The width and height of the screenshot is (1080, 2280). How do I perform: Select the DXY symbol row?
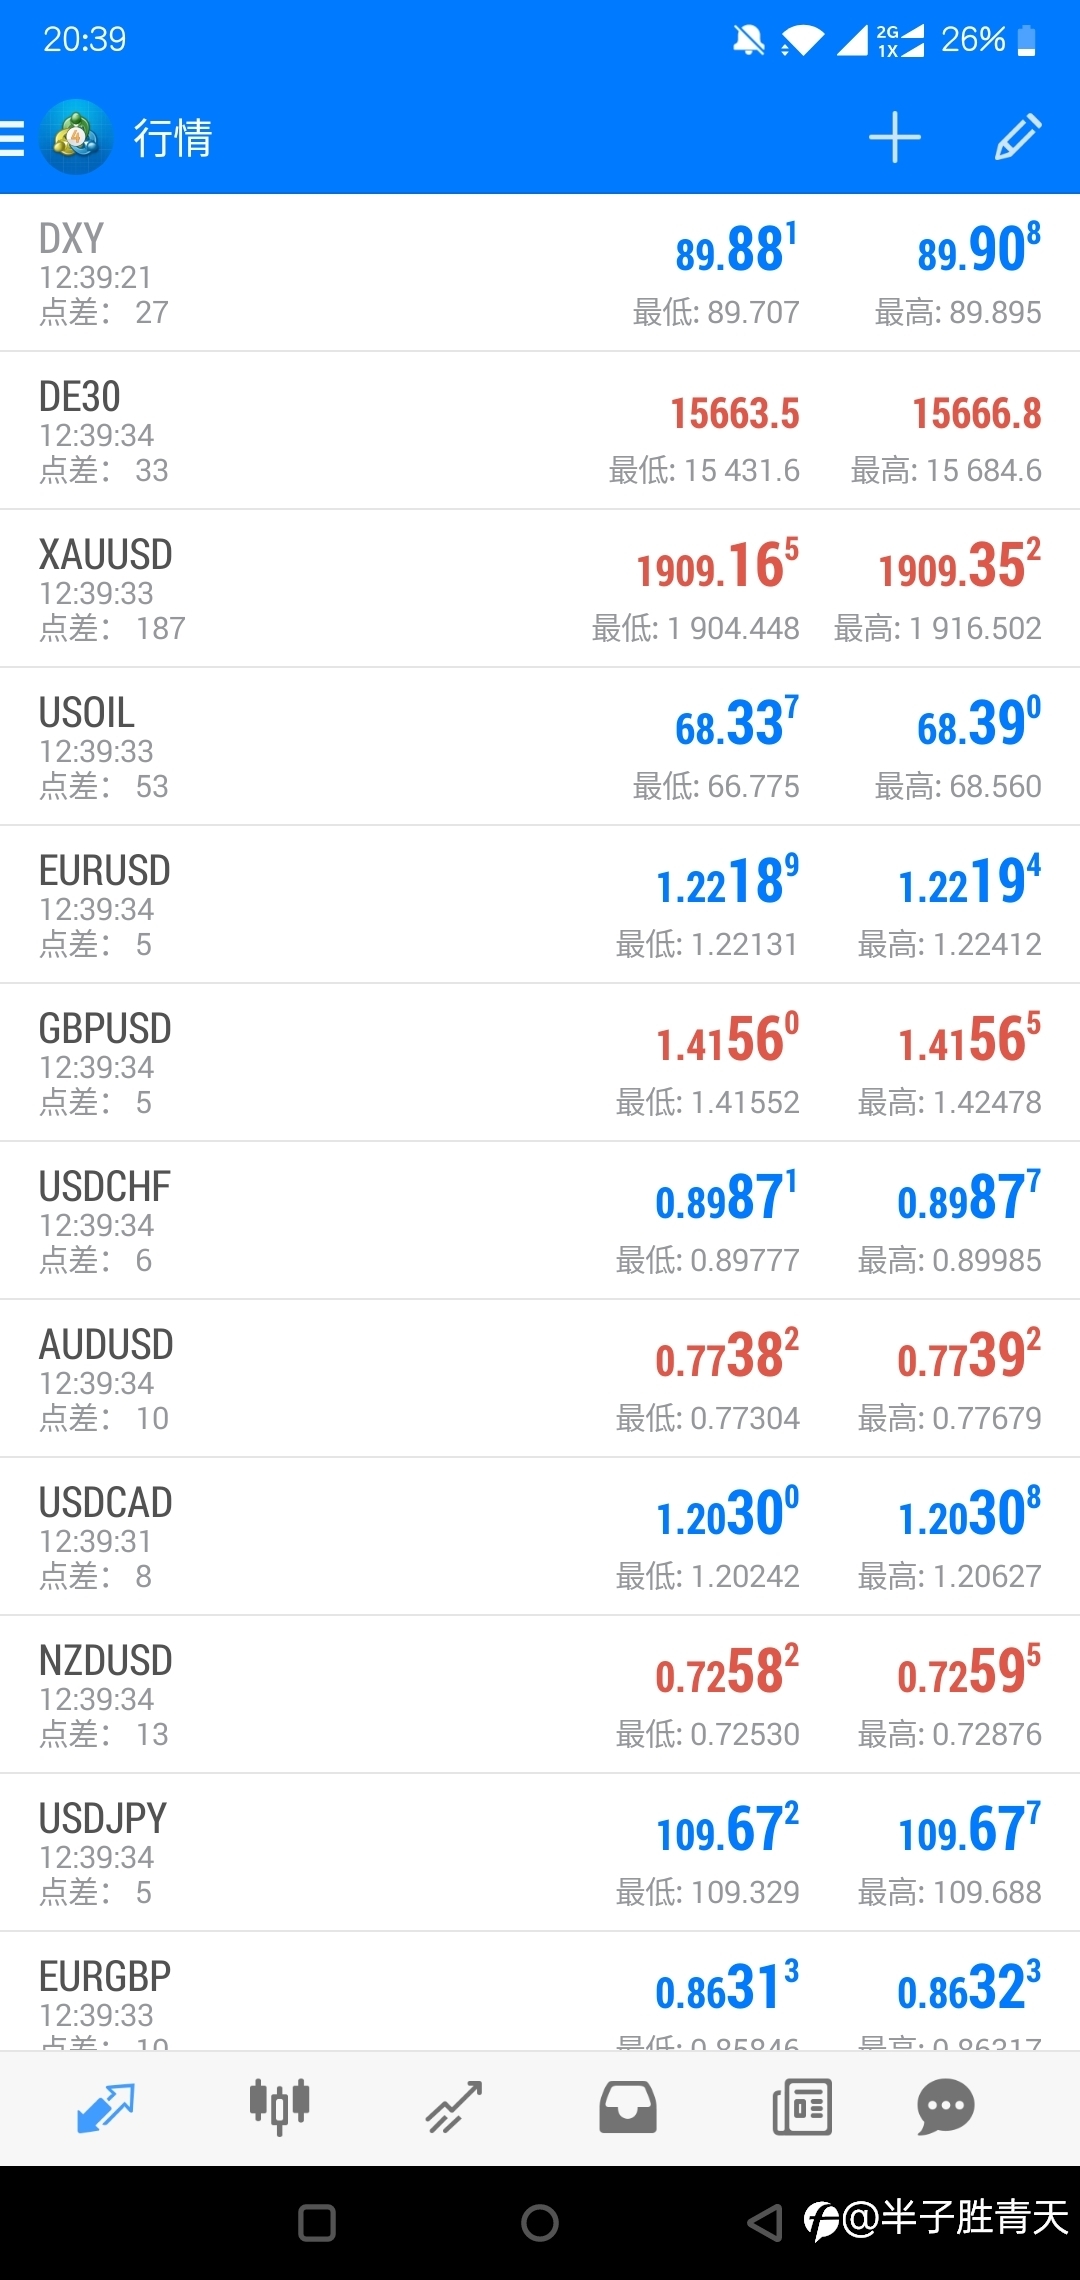point(540,272)
